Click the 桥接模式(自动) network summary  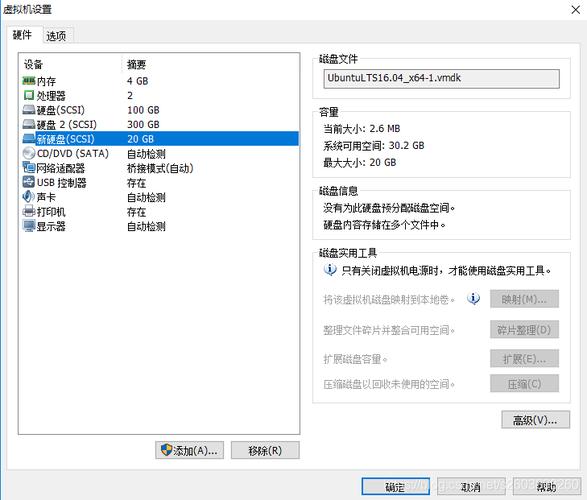[x=160, y=168]
